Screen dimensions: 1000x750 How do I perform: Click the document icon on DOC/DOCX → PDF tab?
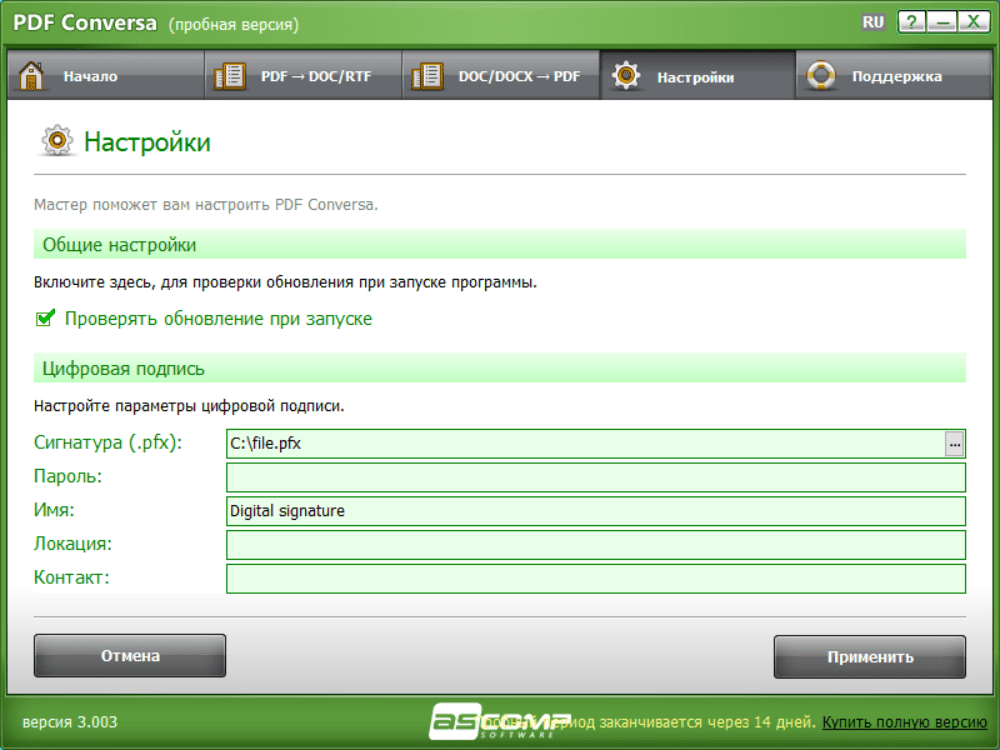click(427, 77)
